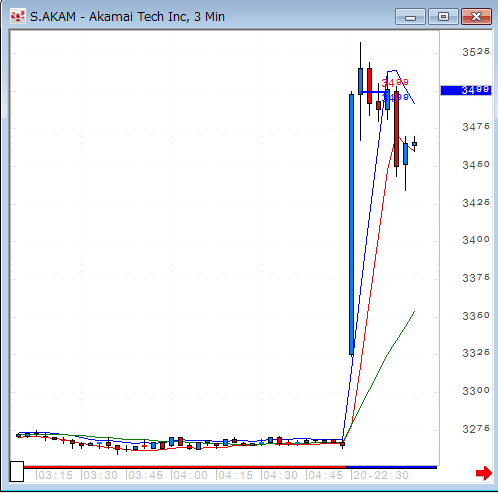
Task: Click the 04:00 time axis label
Action: (x=190, y=475)
